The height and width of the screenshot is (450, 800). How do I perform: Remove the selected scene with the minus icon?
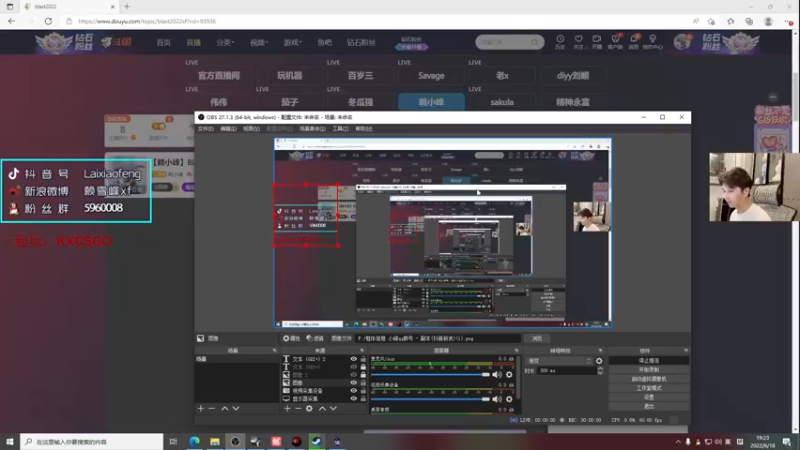point(212,409)
